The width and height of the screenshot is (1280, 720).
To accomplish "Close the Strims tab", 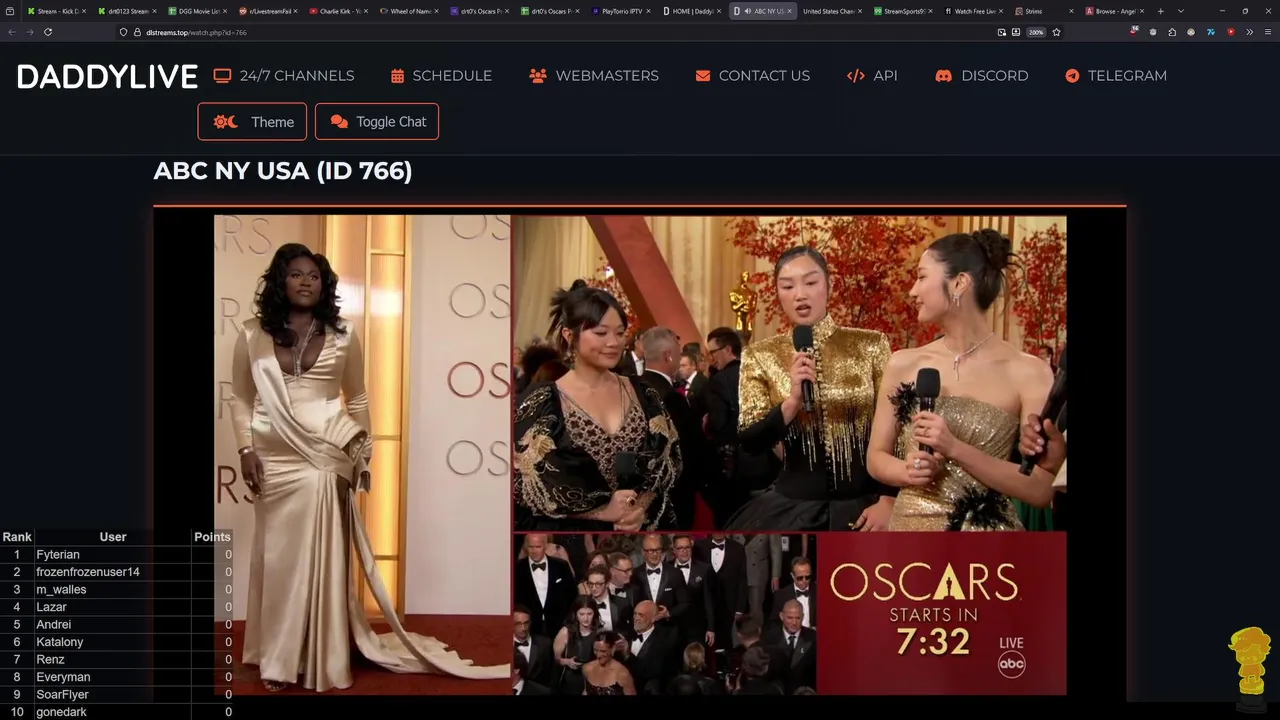I will [1072, 11].
